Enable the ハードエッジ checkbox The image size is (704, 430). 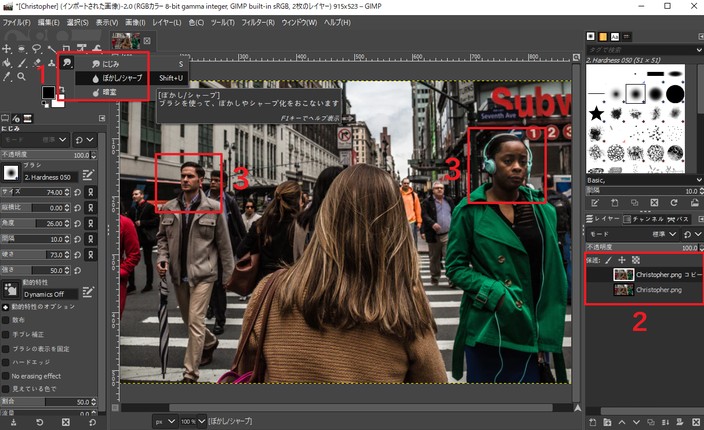point(6,362)
